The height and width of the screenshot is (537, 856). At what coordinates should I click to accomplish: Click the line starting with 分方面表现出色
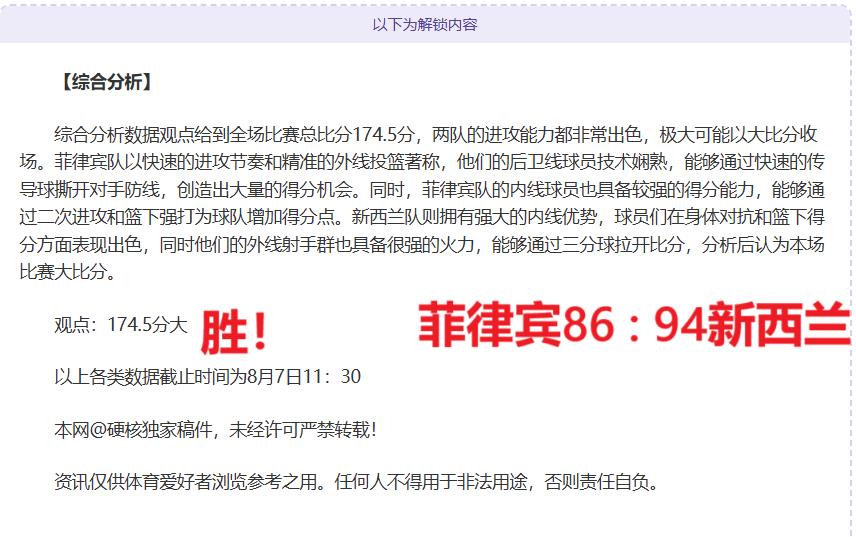[x=422, y=244]
